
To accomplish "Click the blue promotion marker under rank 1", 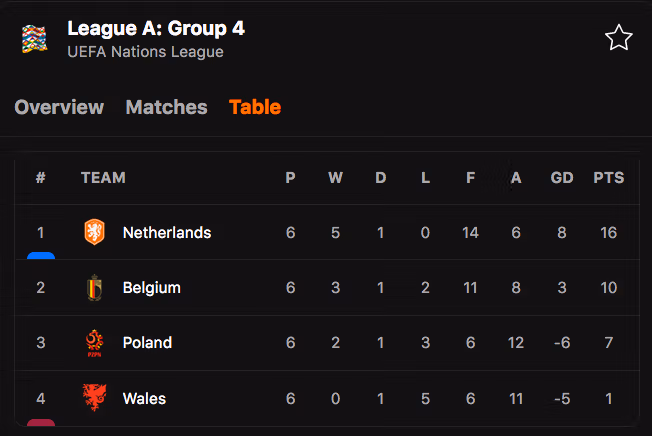I will (41, 255).
